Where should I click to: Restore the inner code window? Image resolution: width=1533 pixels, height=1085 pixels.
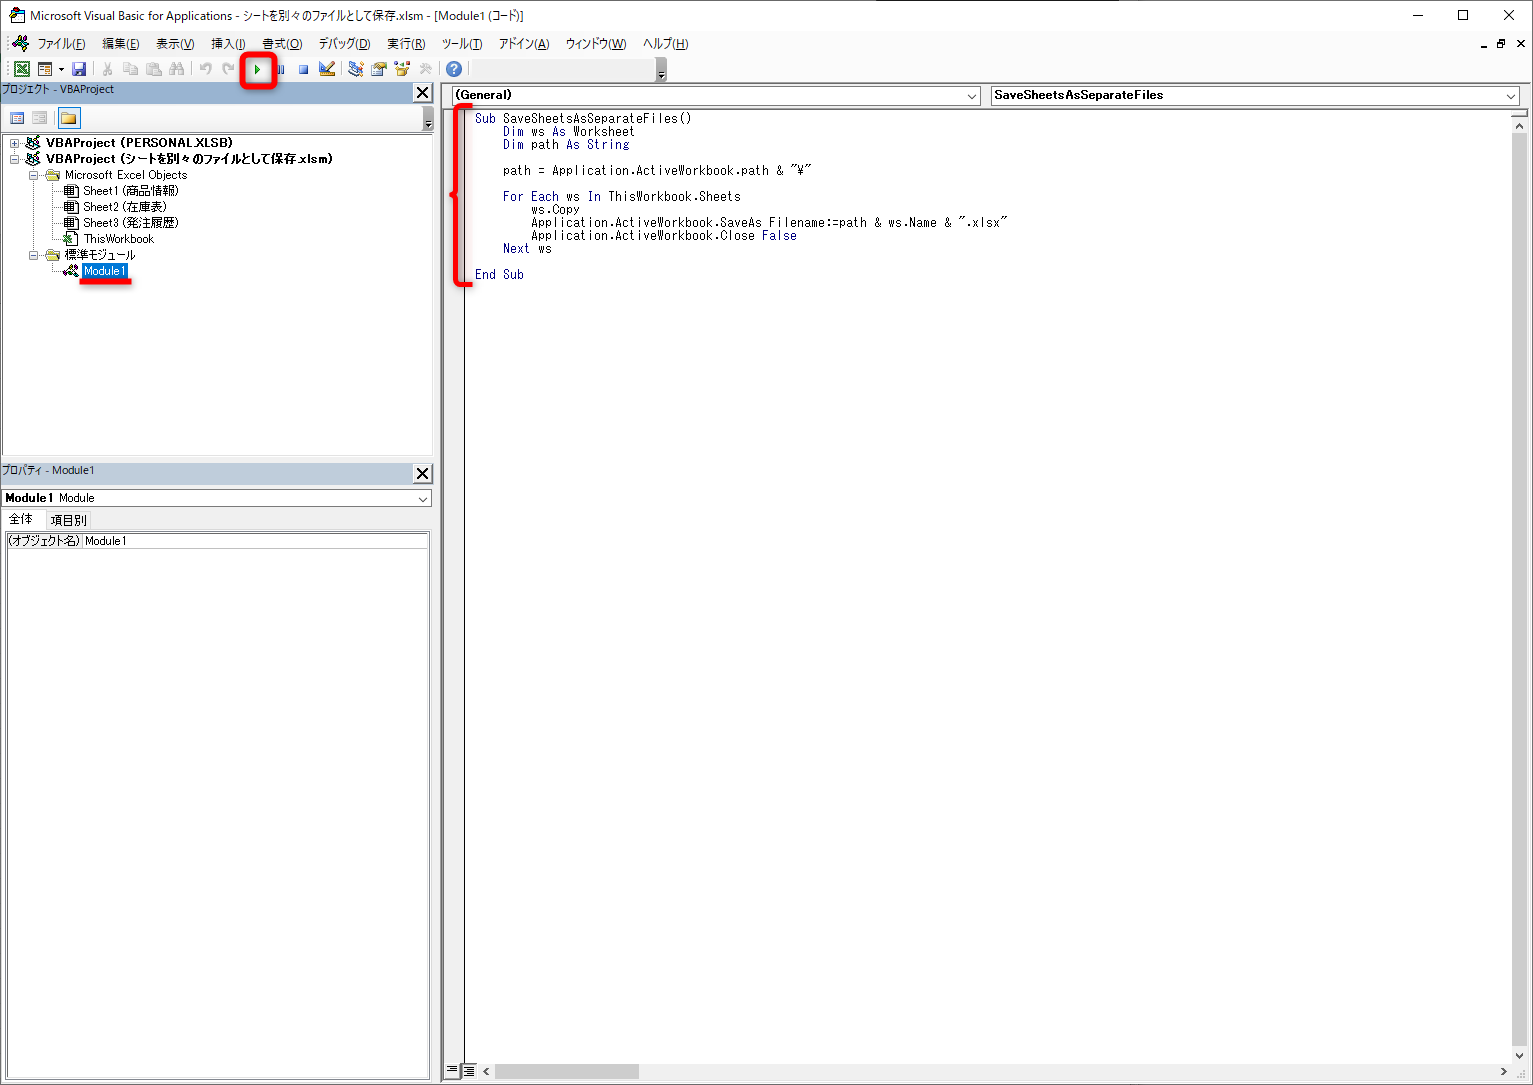(x=1501, y=44)
